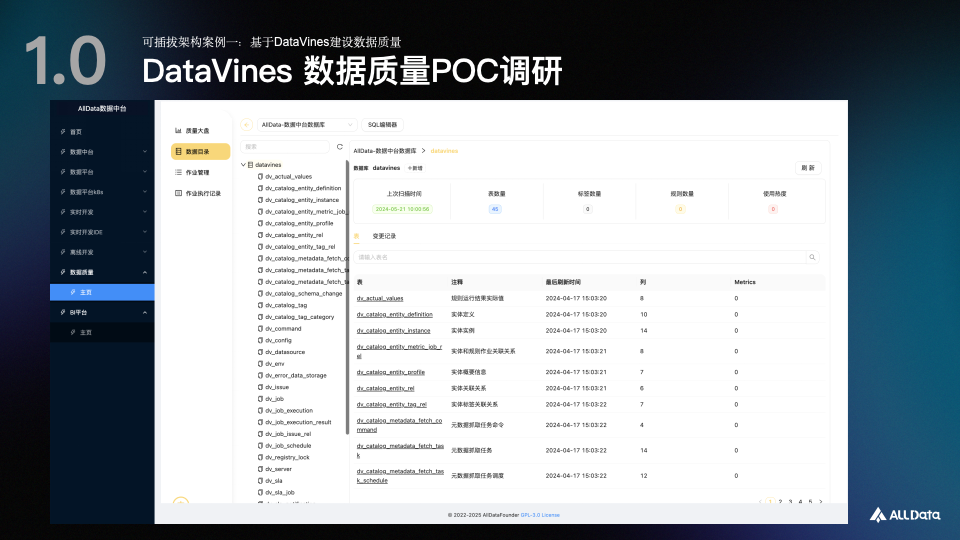Switch to the 表 tab
Screen dimensions: 960x540
coord(356,236)
